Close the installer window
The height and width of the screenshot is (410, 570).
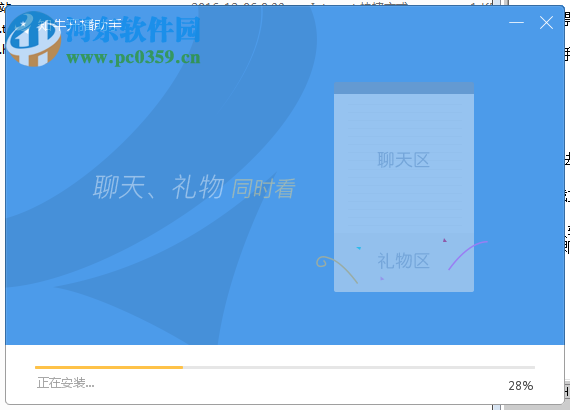coord(546,23)
